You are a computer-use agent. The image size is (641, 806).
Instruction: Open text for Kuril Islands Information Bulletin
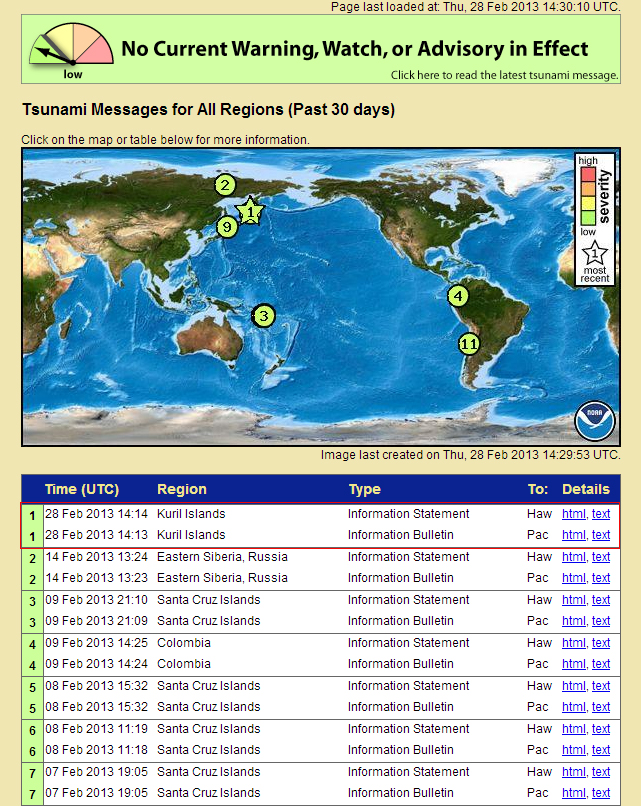pos(601,535)
